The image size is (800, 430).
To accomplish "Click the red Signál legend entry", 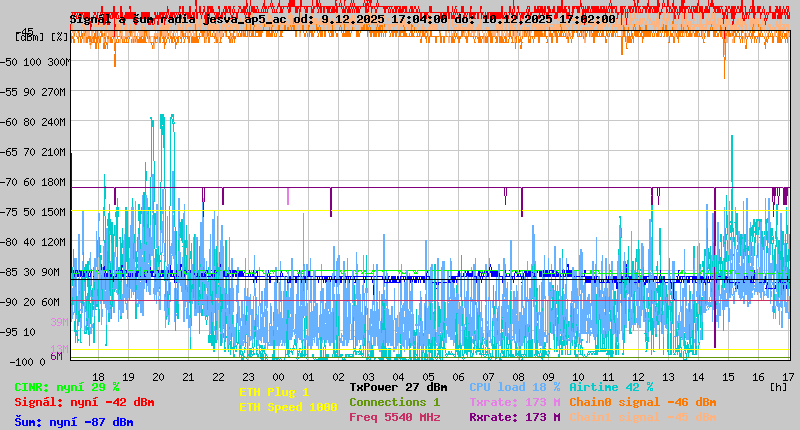I will tap(84, 402).
